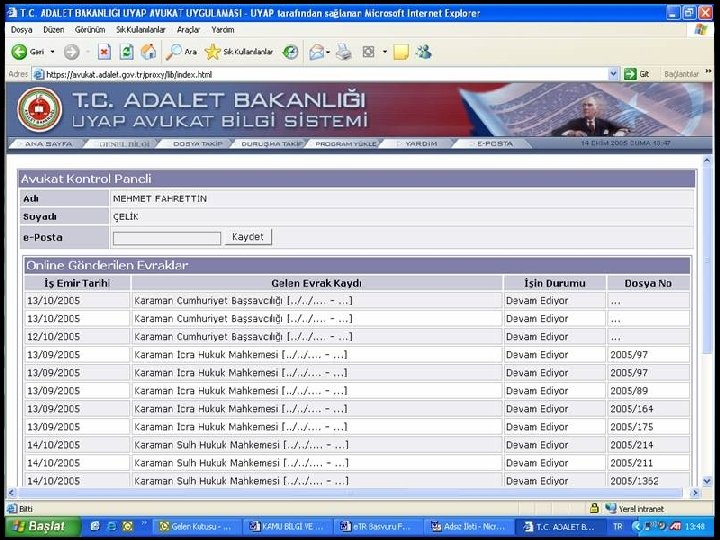Click the İşin Durumu column header
The width and height of the screenshot is (720, 540).
point(555,283)
